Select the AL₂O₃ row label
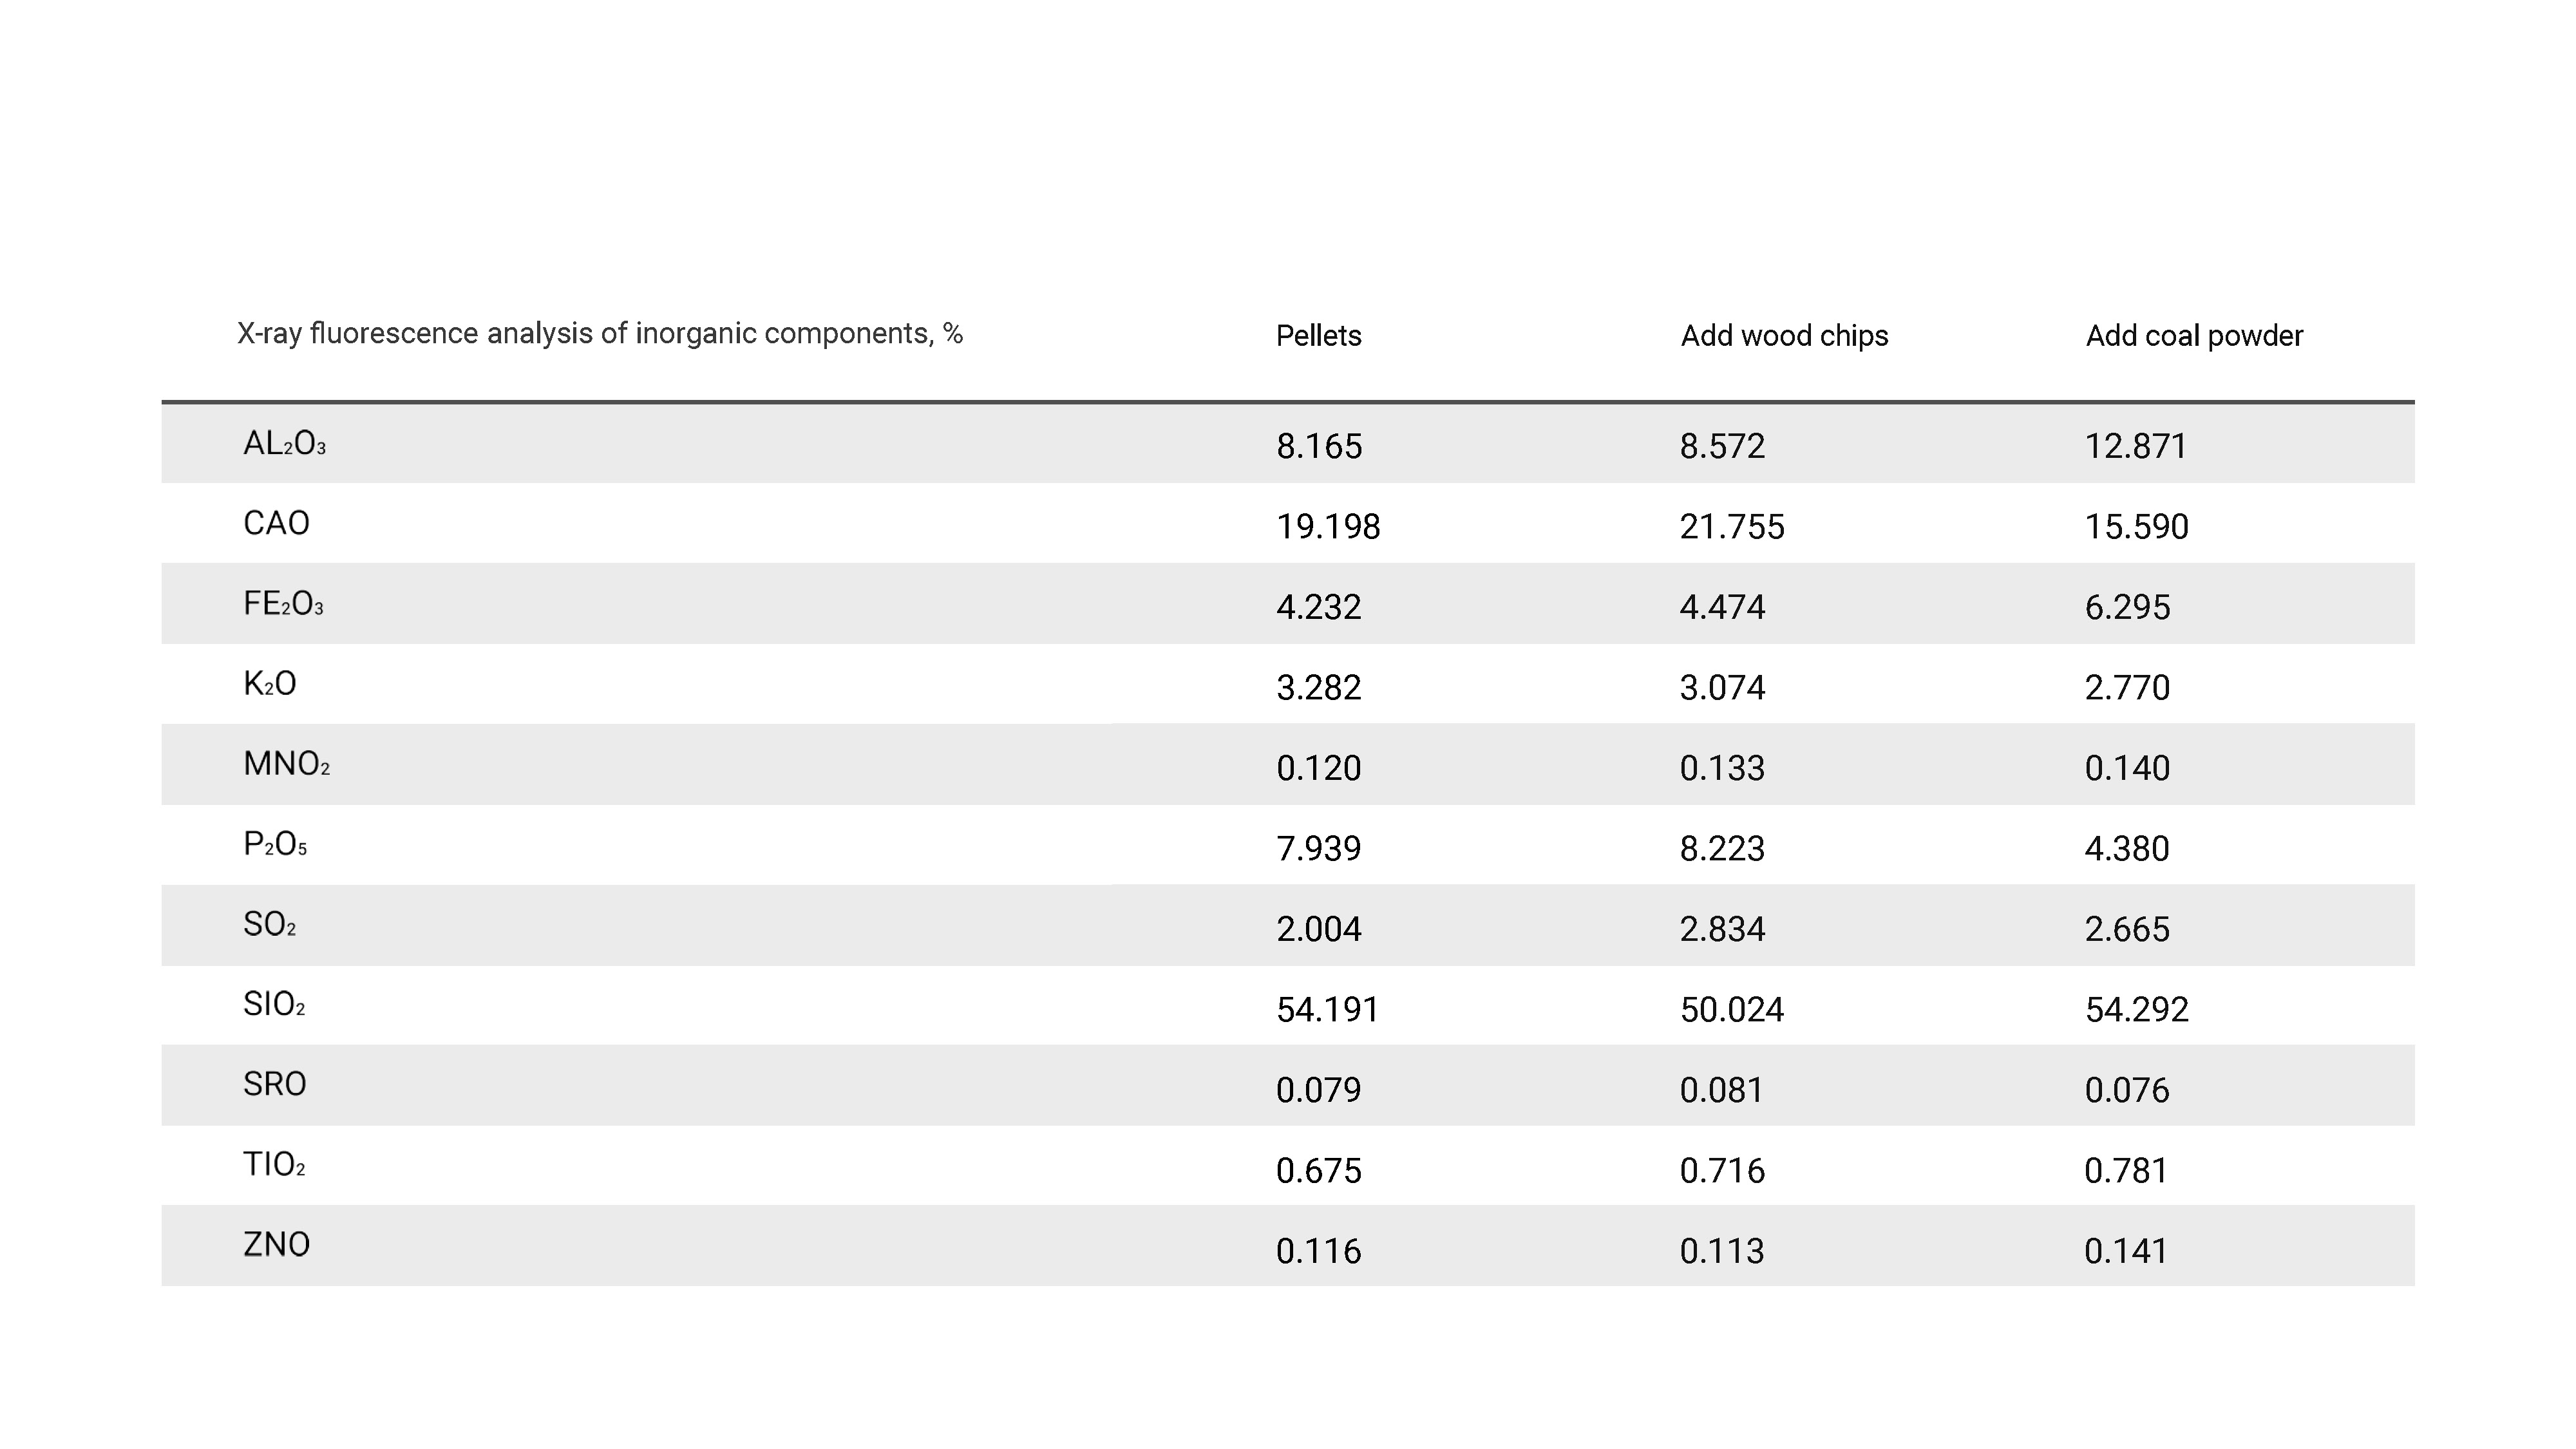Viewport: 2576px width, 1449px height. (x=284, y=444)
